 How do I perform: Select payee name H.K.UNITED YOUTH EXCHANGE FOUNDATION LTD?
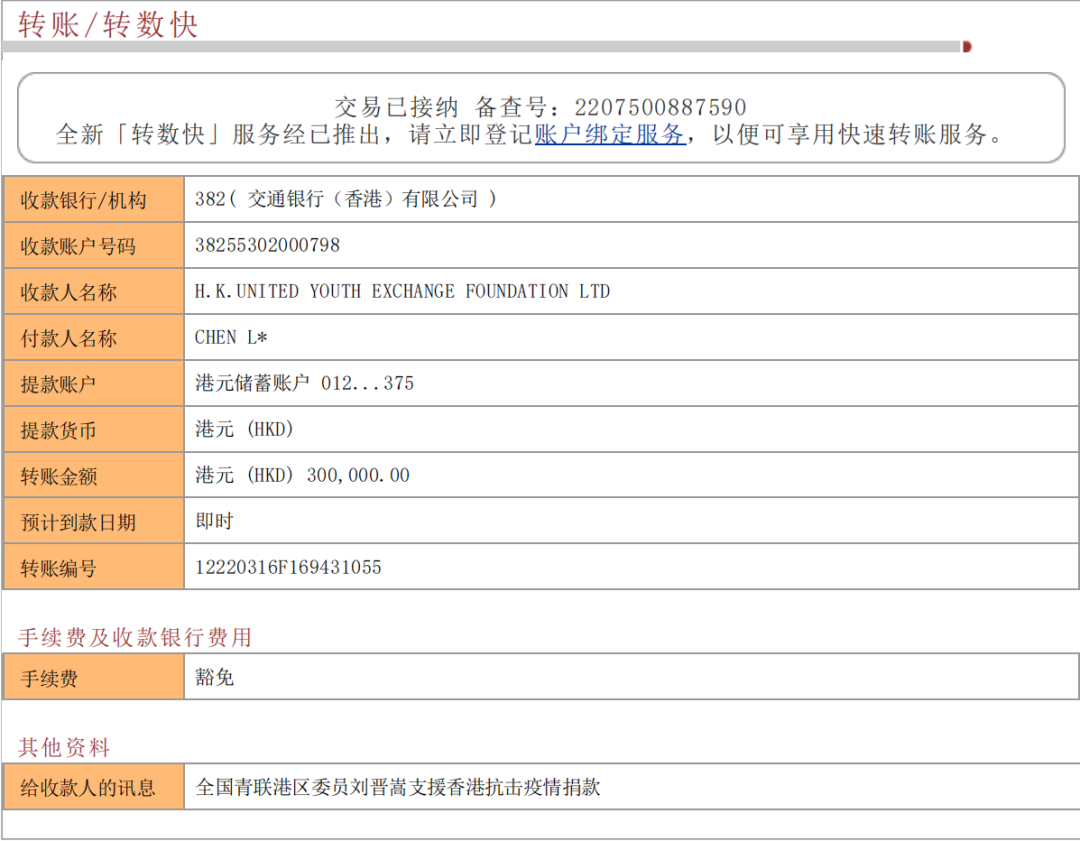click(x=402, y=291)
